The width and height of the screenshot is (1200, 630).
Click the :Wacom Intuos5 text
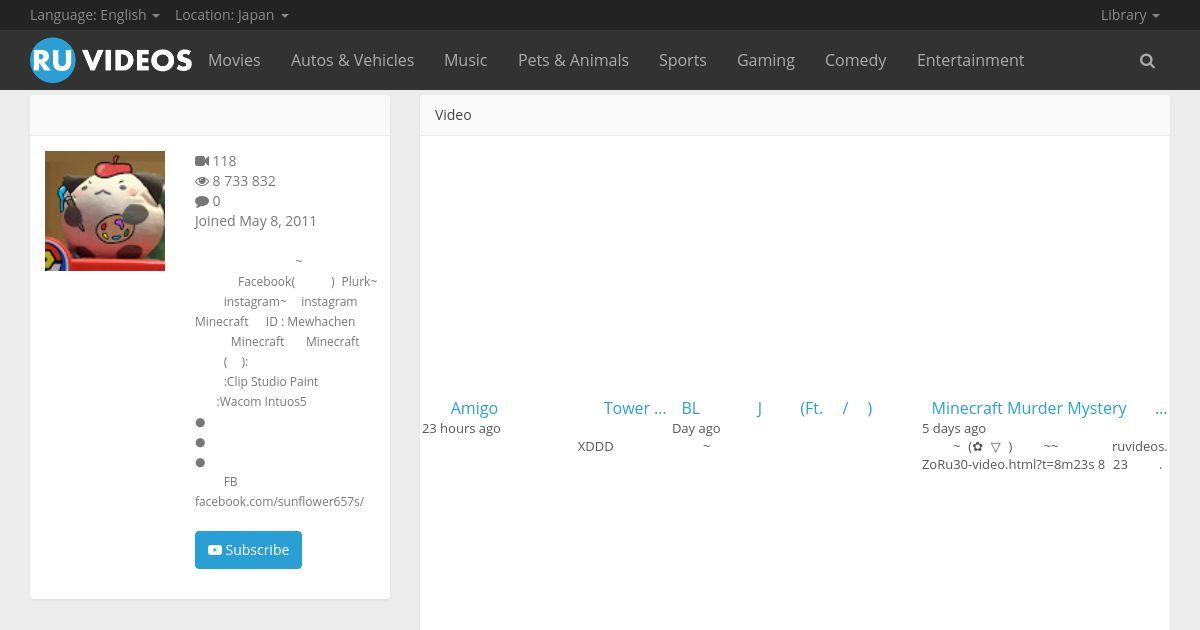tap(262, 401)
